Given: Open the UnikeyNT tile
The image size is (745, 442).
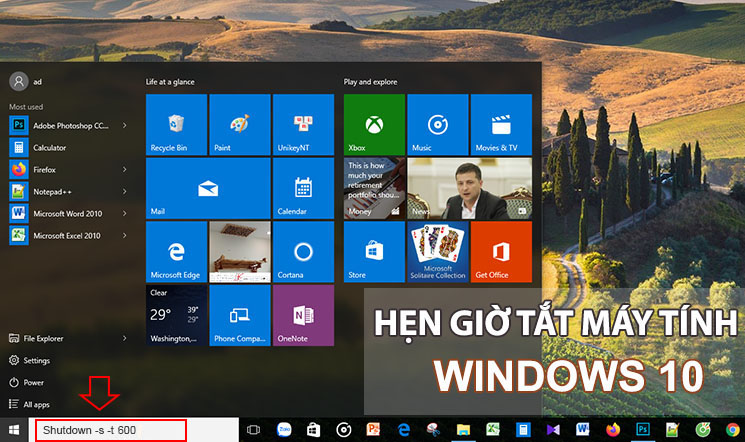Looking at the screenshot, I should pos(303,125).
